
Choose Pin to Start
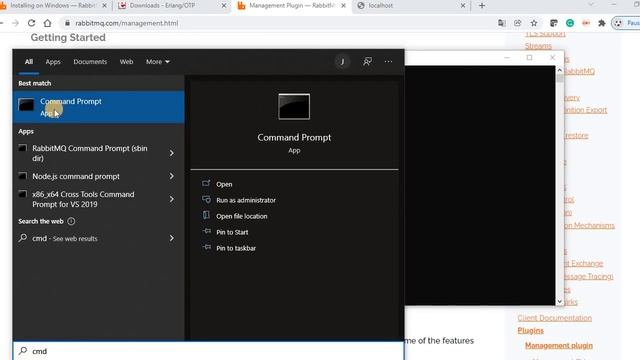click(x=232, y=232)
